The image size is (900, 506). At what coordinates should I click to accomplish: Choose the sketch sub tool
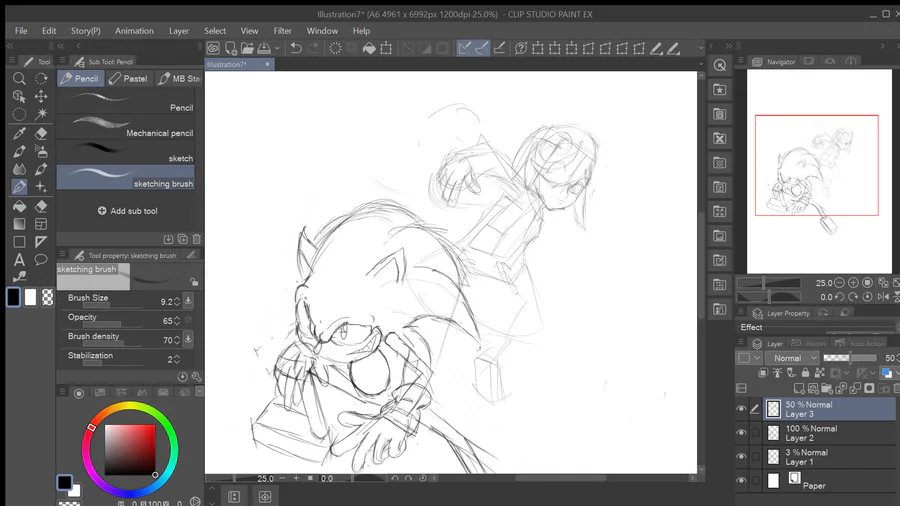coord(126,152)
